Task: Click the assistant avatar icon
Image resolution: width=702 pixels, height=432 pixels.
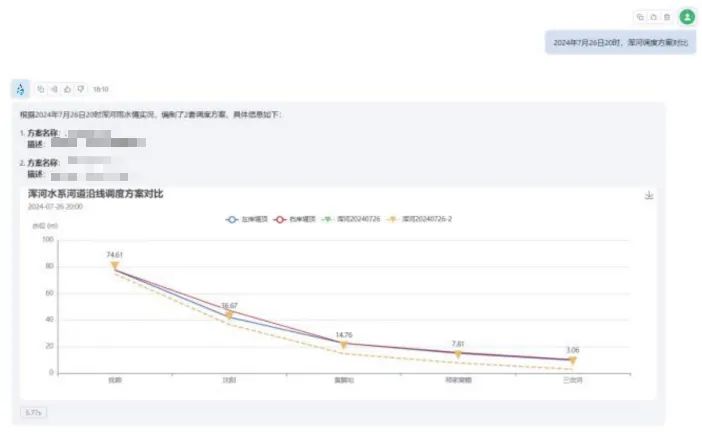Action: pos(20,89)
